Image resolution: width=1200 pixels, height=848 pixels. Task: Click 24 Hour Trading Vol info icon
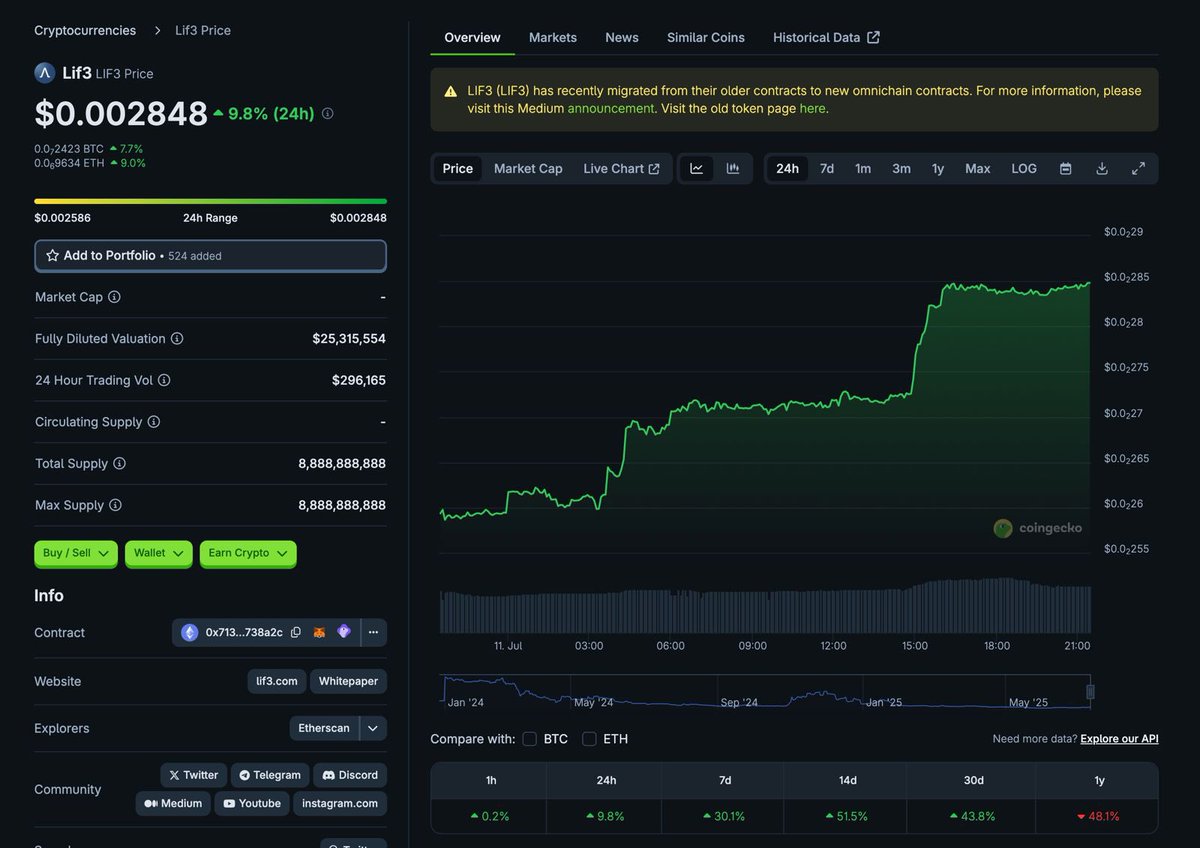pos(164,380)
